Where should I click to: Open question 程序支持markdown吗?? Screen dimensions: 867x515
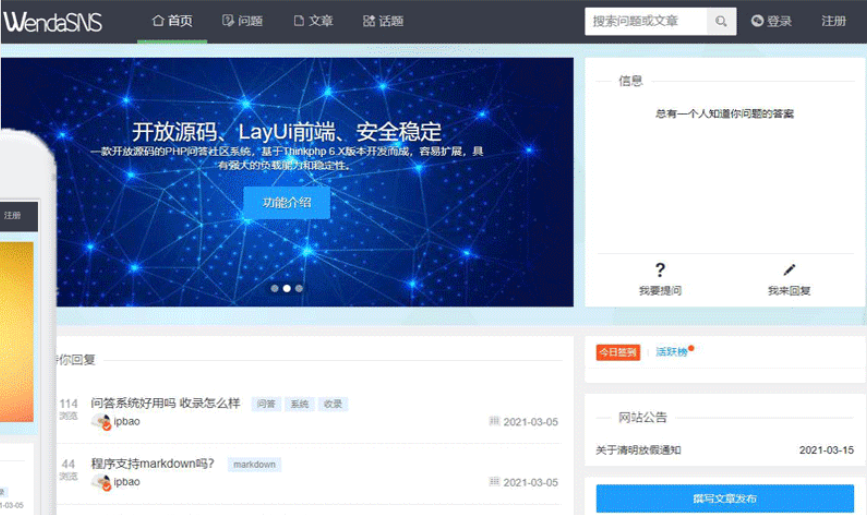[x=152, y=464]
